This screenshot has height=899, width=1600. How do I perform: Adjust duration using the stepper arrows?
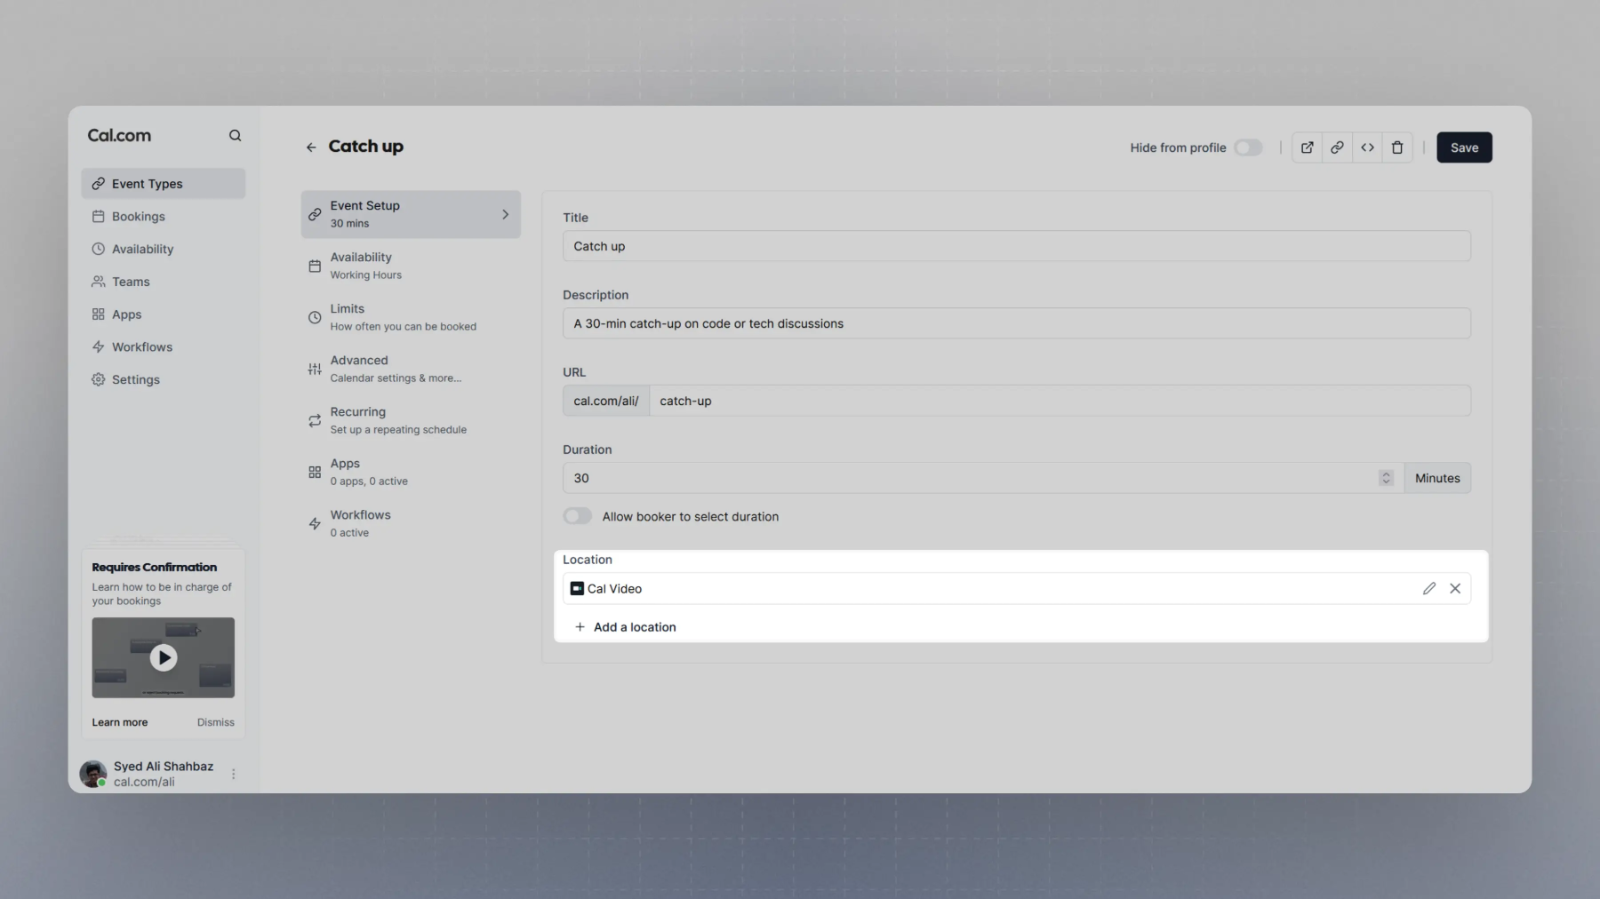tap(1386, 478)
